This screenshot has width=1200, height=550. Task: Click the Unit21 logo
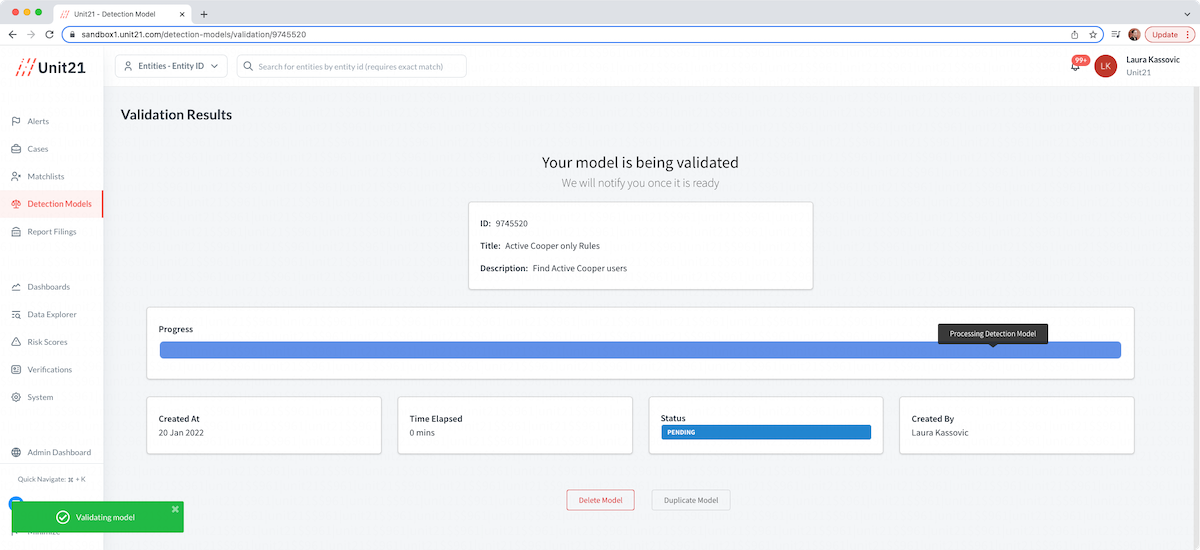point(49,67)
